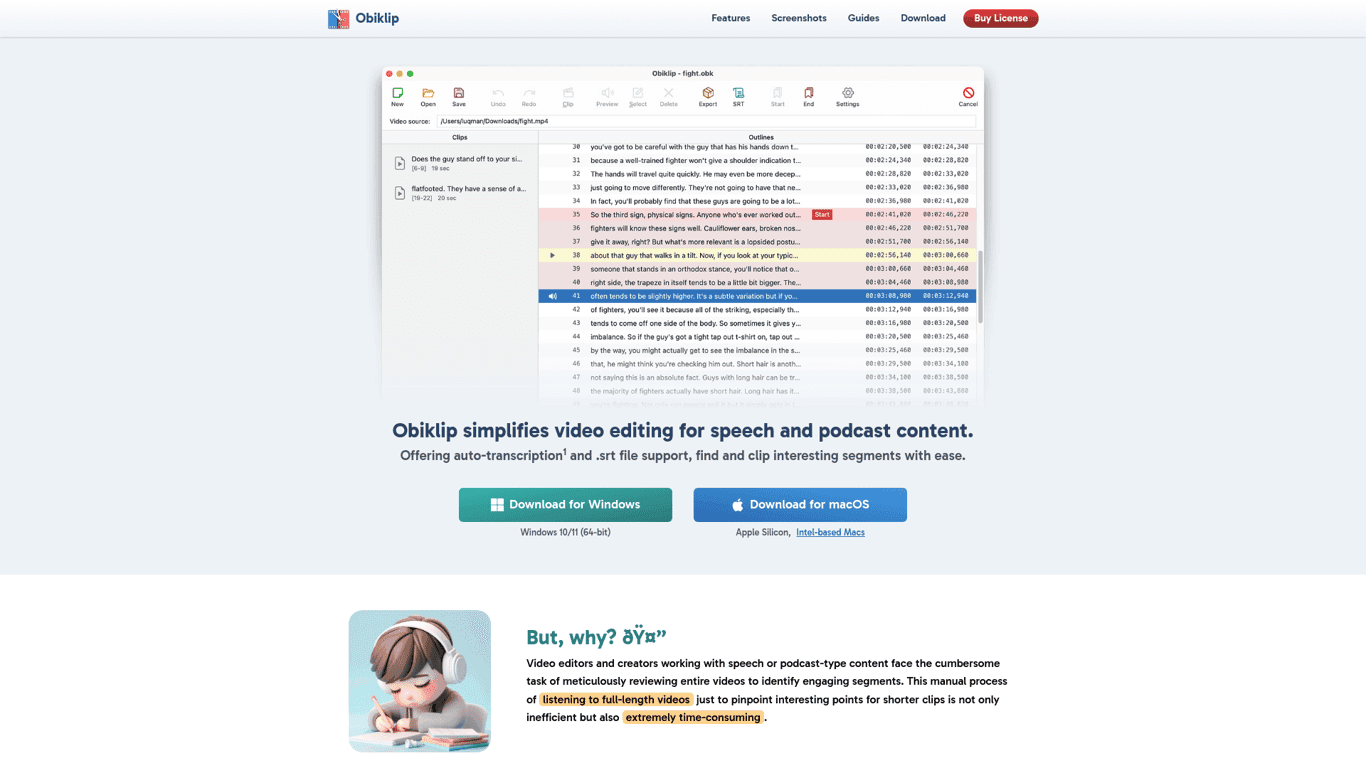This screenshot has height=768, width=1366.
Task: Click the Clip clapperboard icon
Action: coord(568,93)
